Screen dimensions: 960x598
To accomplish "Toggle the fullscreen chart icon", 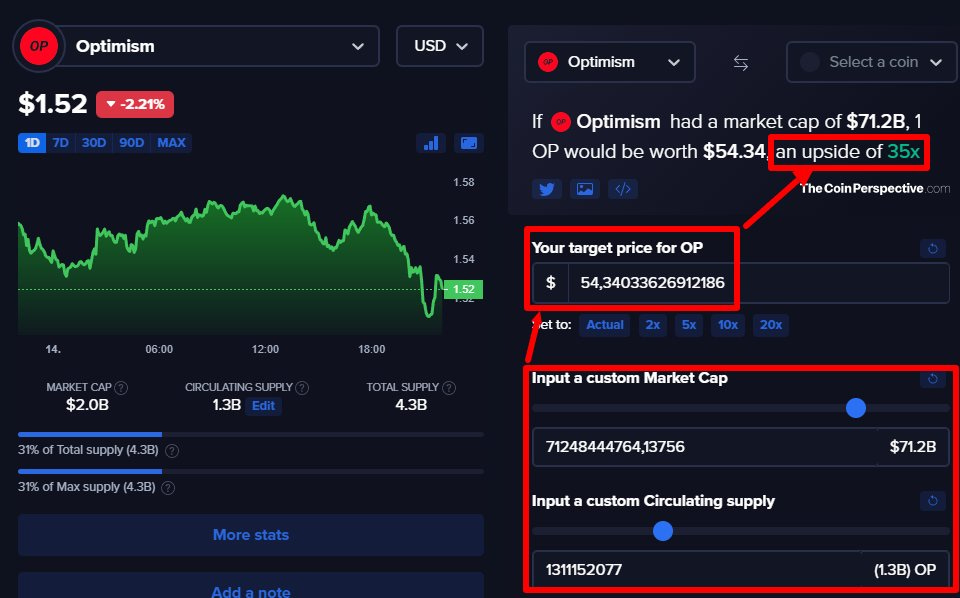I will 468,143.
